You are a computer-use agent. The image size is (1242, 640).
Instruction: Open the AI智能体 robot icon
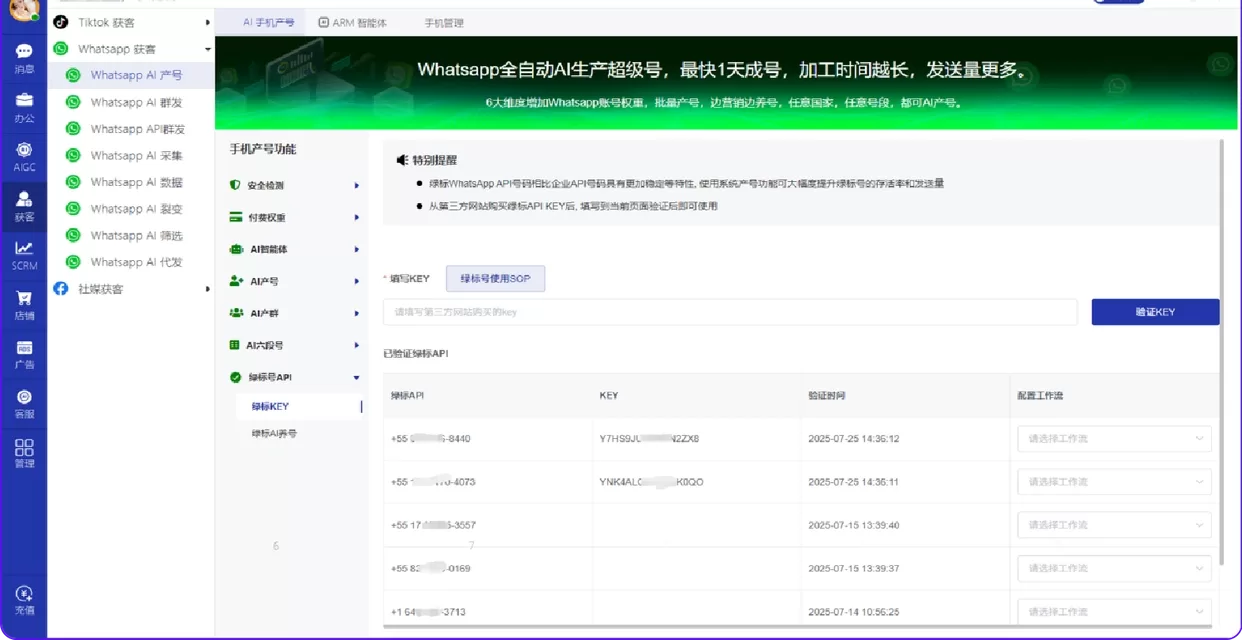pos(235,249)
